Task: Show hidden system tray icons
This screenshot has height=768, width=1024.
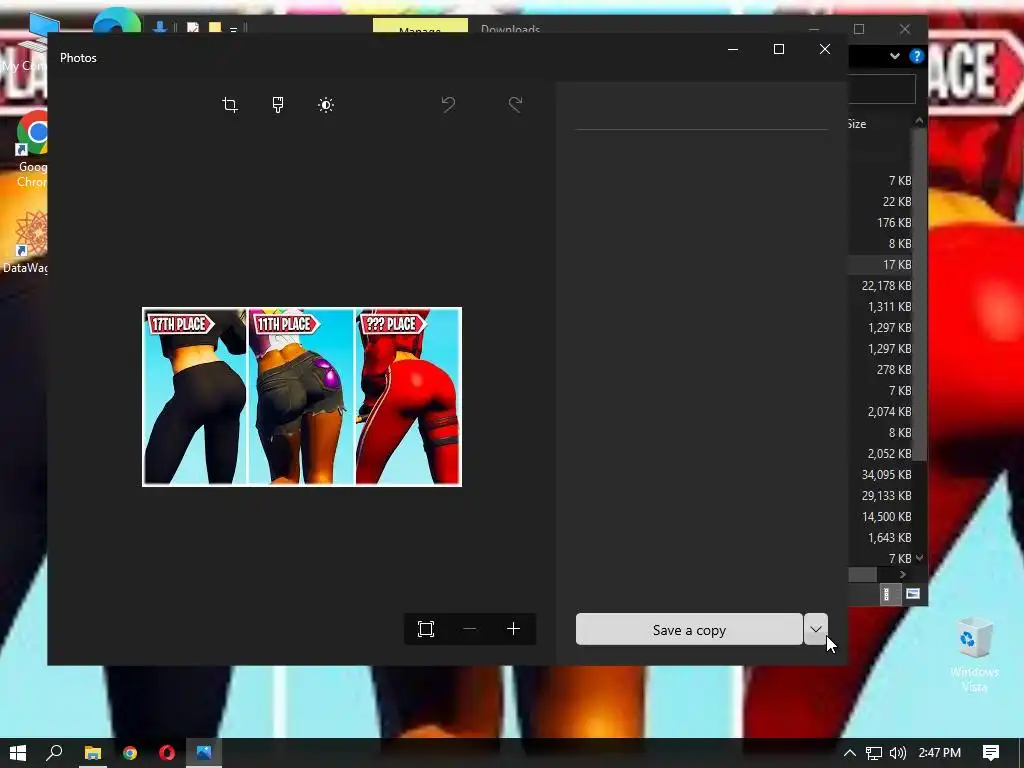Action: tap(850, 753)
